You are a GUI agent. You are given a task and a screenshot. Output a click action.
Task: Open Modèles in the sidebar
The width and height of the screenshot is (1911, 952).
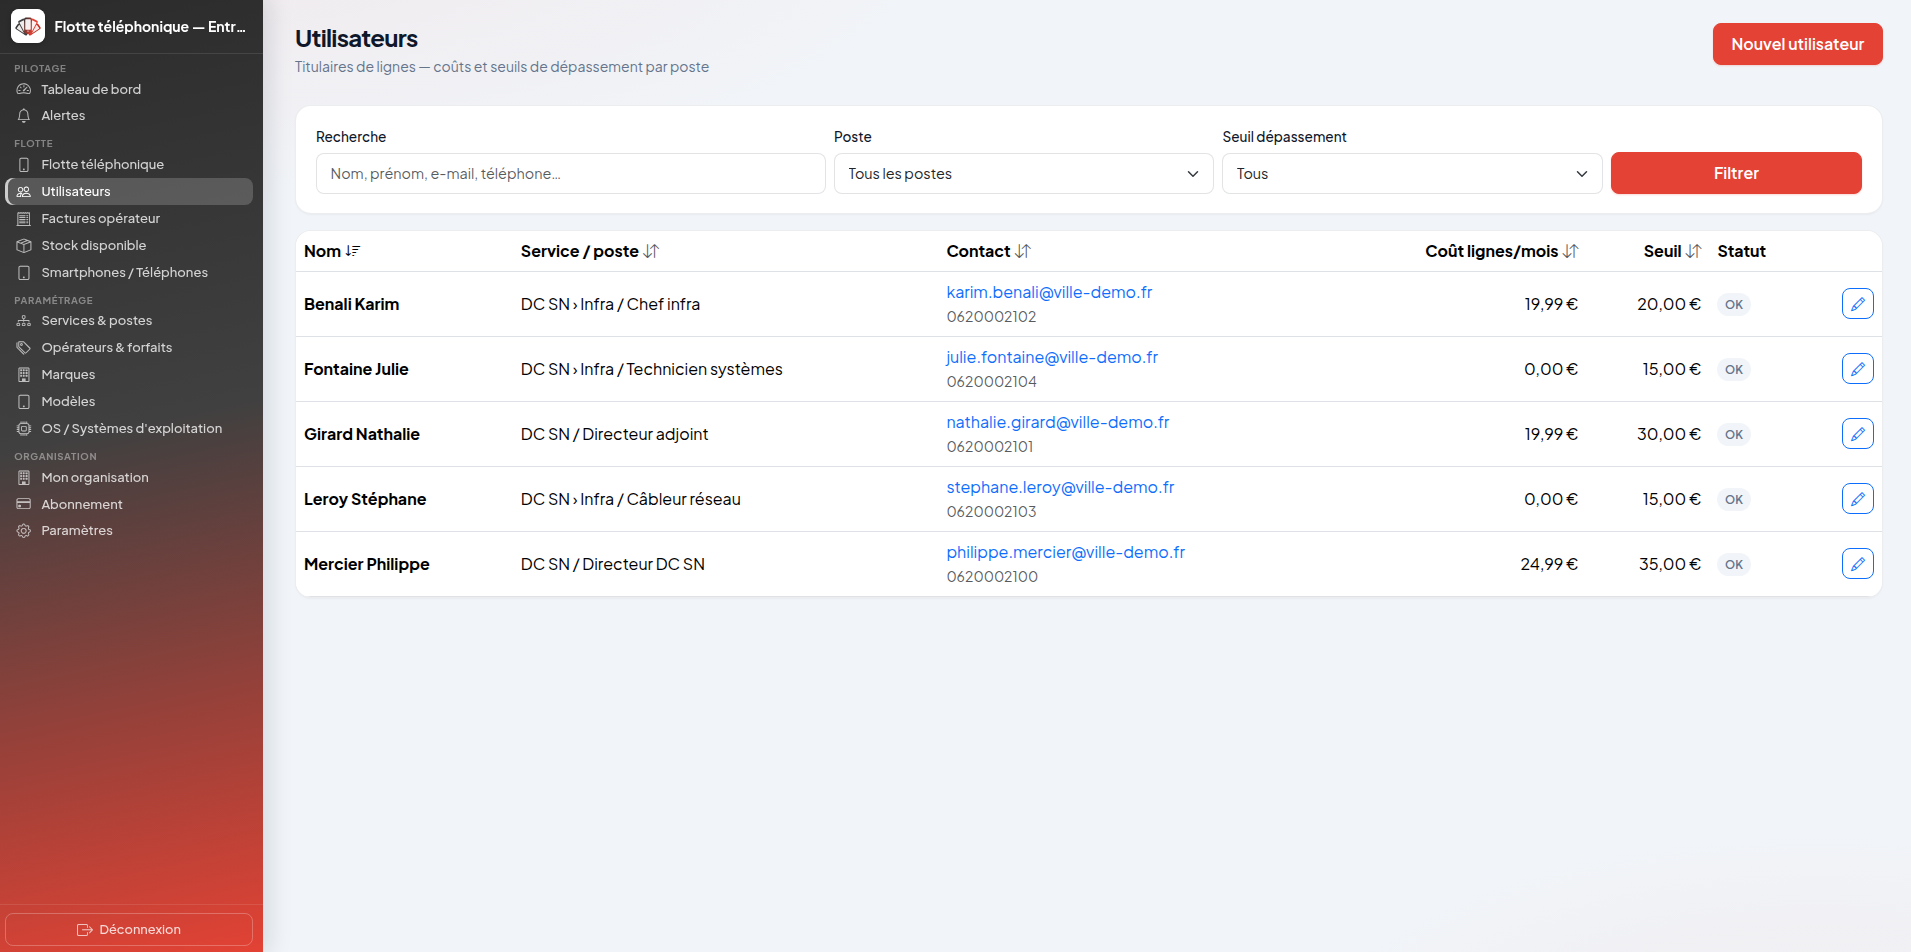129,401
